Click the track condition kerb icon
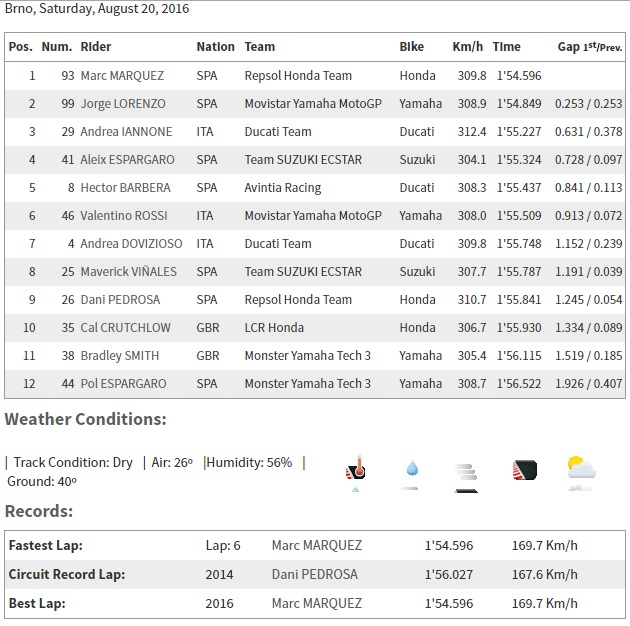630x626 pixels. (524, 469)
